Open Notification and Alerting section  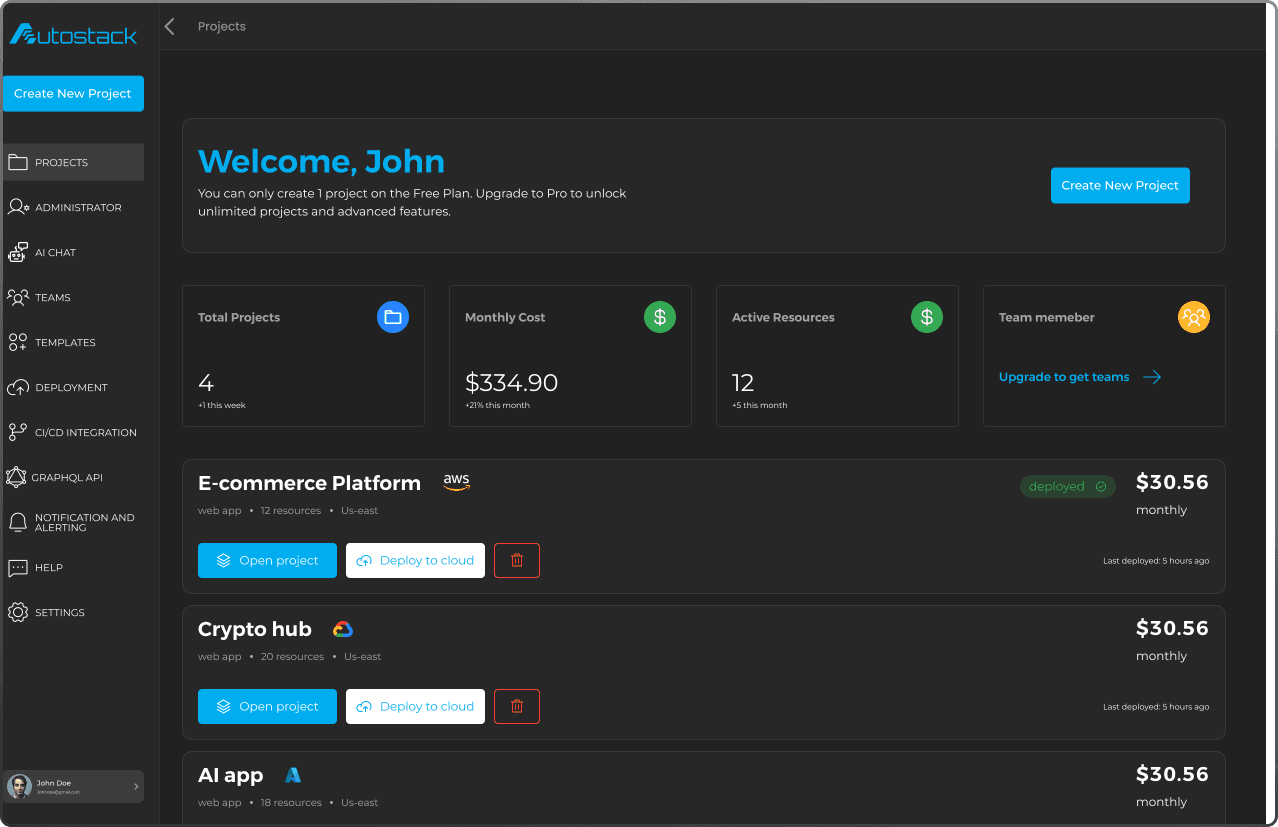pyautogui.click(x=73, y=522)
